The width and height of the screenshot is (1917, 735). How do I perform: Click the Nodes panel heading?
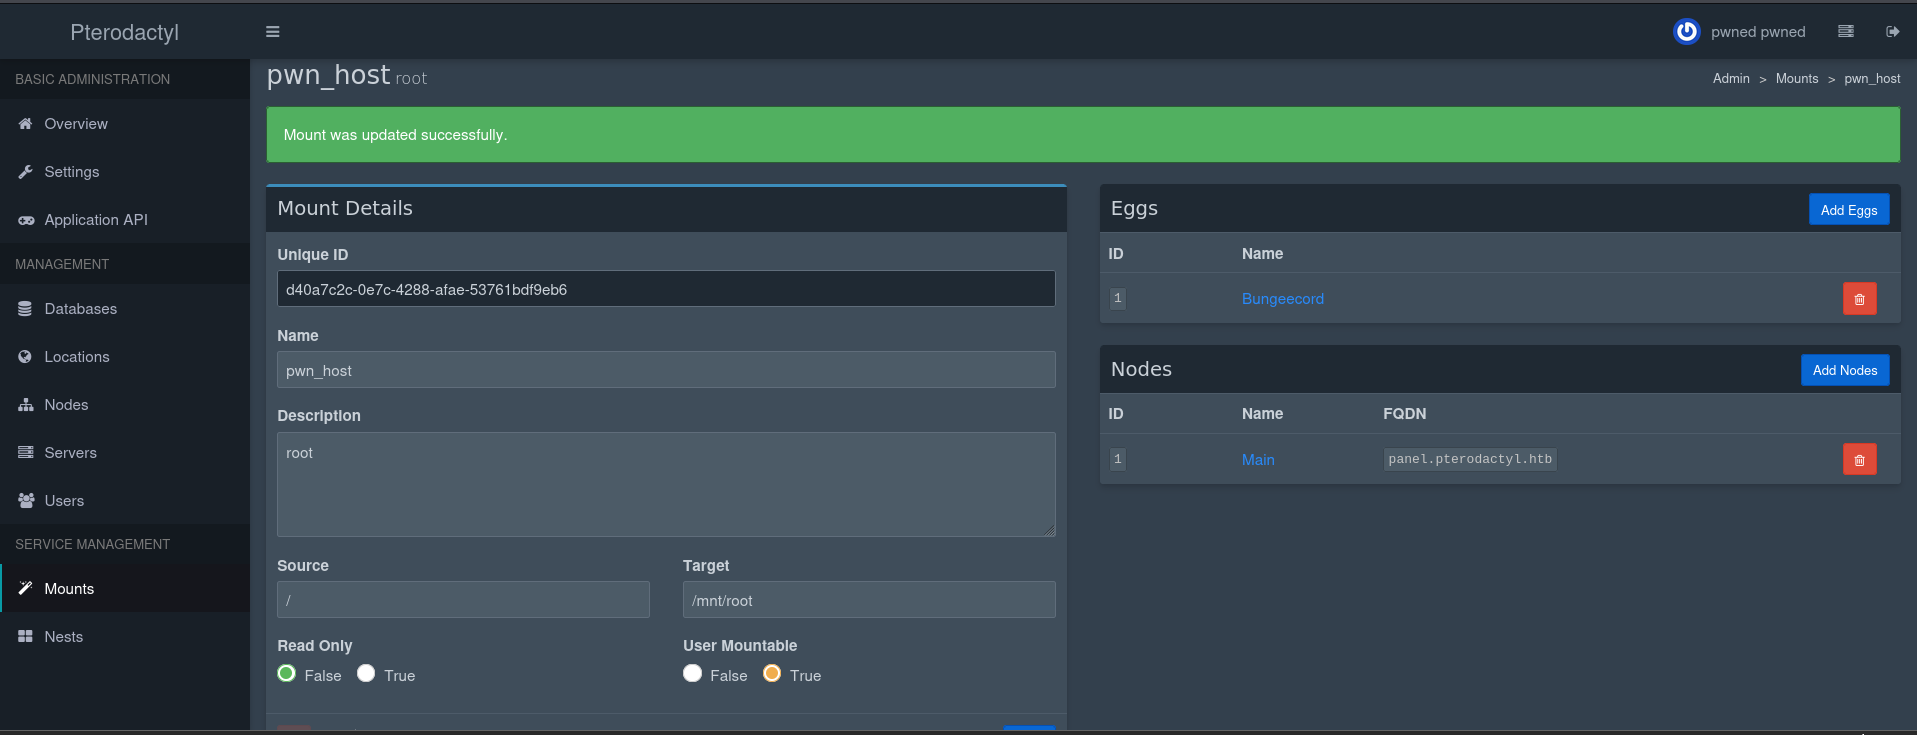coord(1141,369)
